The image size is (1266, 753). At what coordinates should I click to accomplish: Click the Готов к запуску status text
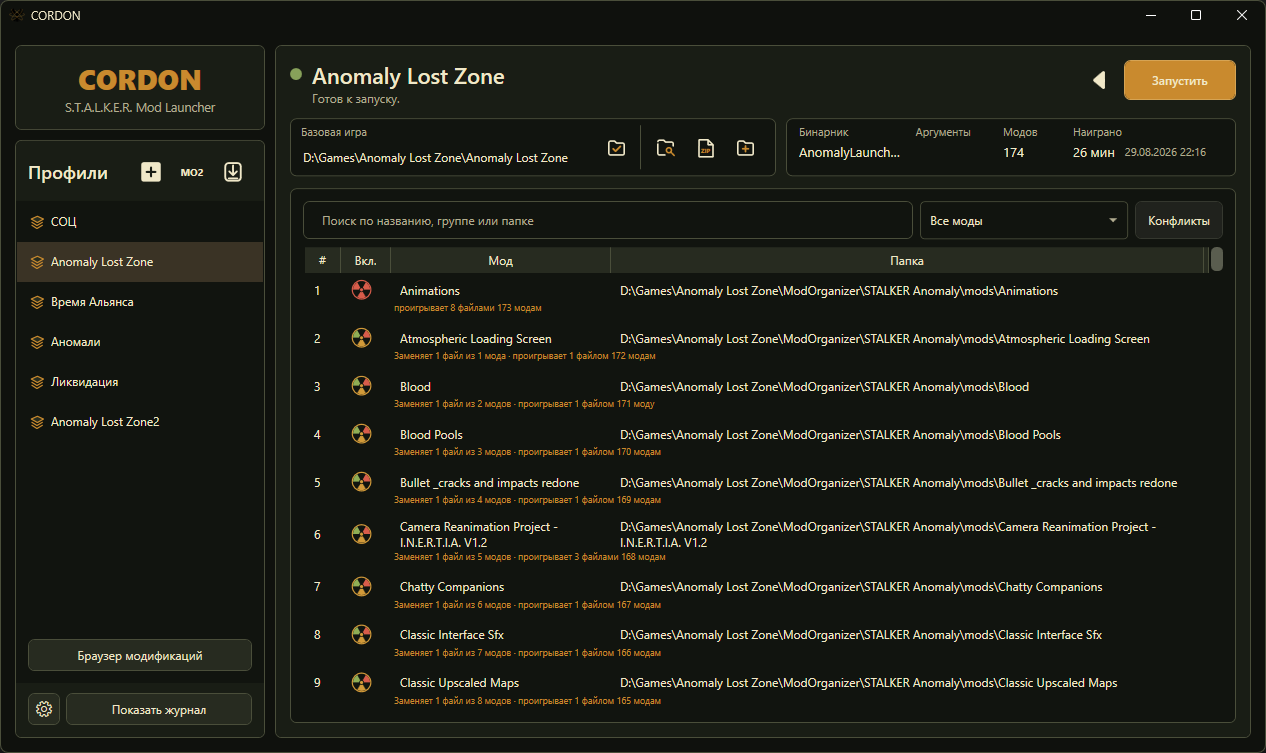point(355,99)
